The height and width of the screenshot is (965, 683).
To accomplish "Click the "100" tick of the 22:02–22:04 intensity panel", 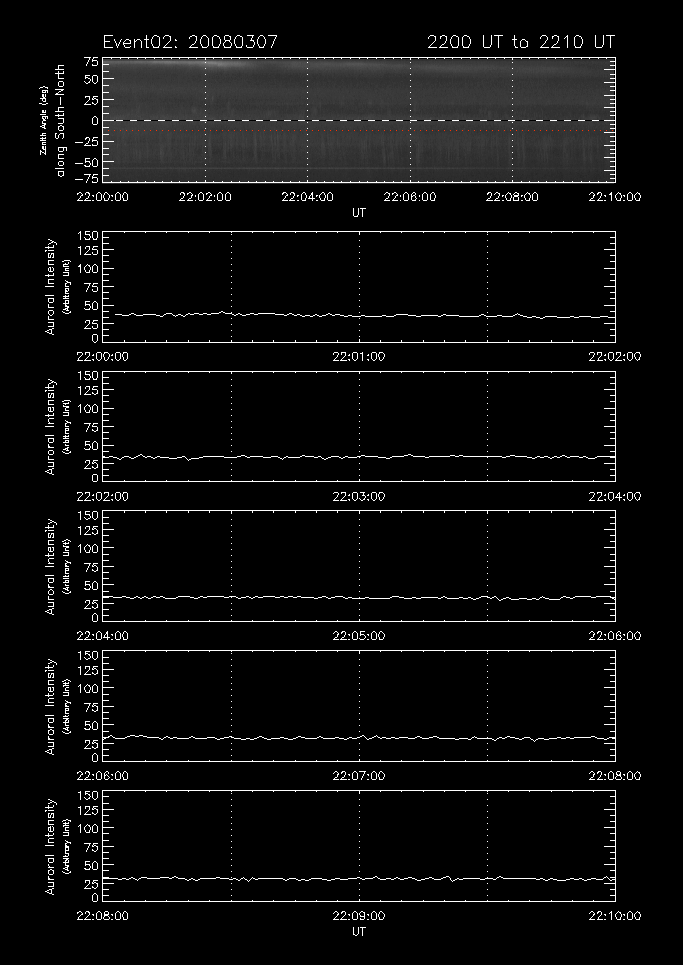I will pyautogui.click(x=87, y=409).
